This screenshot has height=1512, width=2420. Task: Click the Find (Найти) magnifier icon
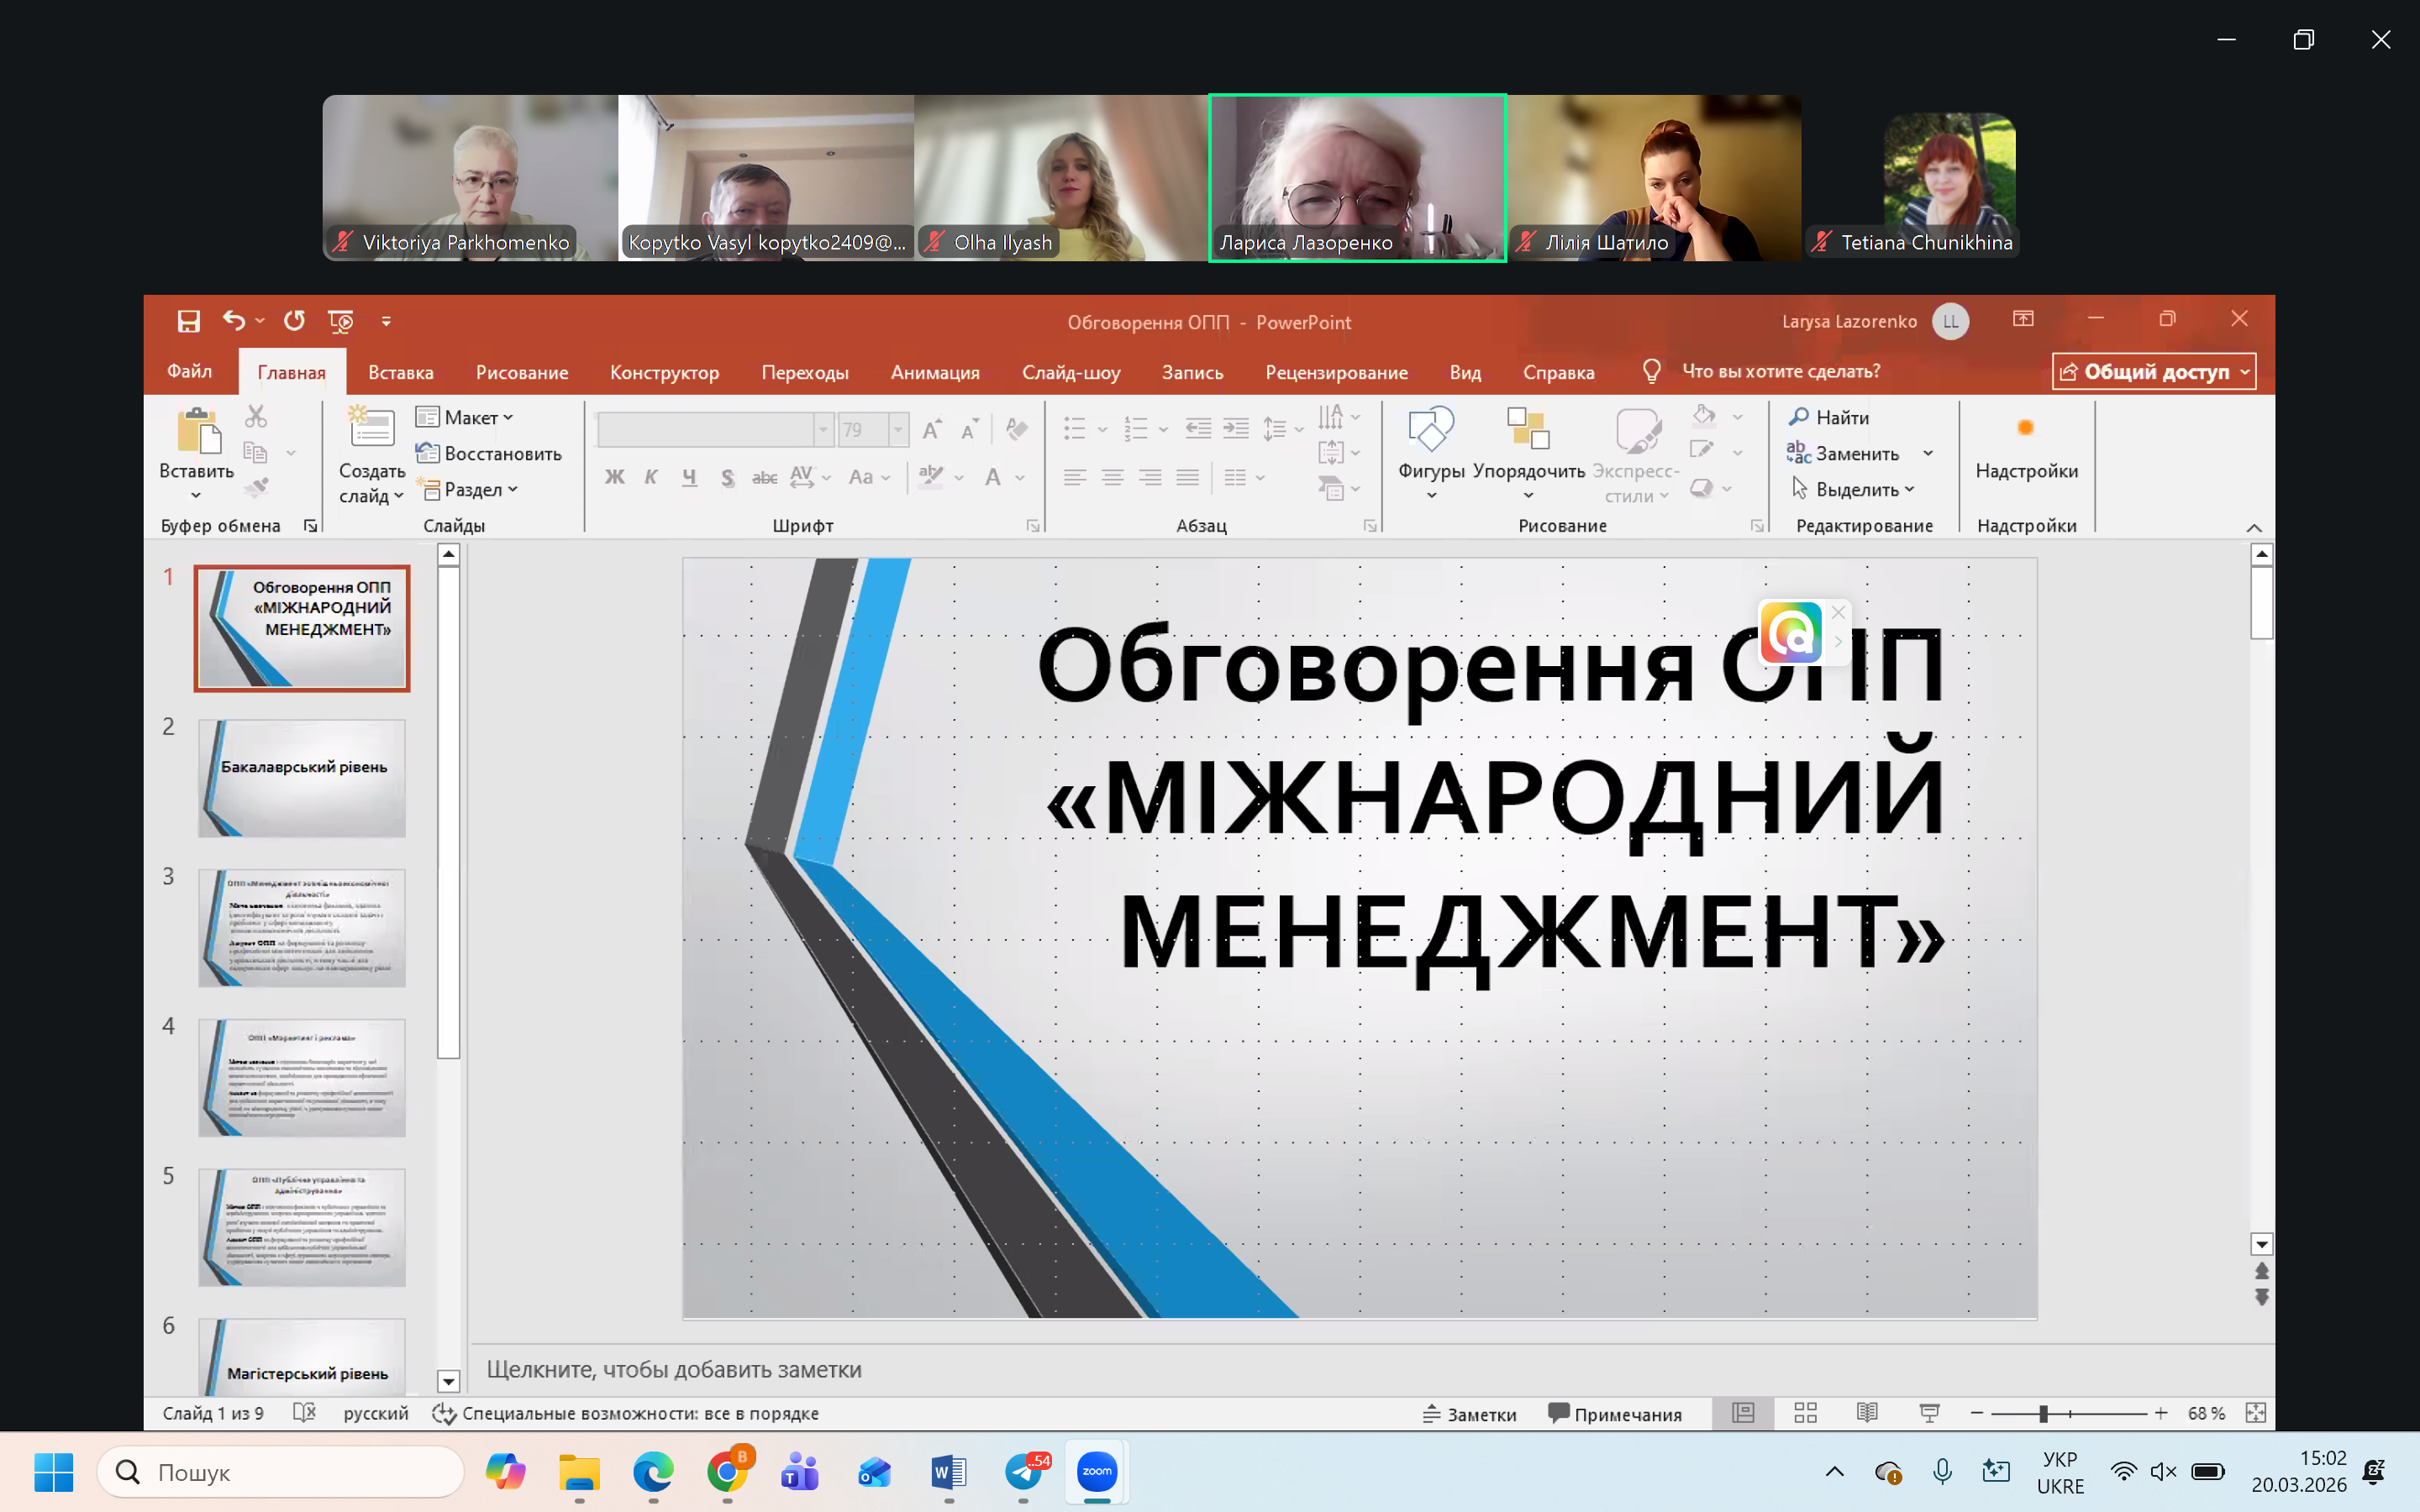1799,417
